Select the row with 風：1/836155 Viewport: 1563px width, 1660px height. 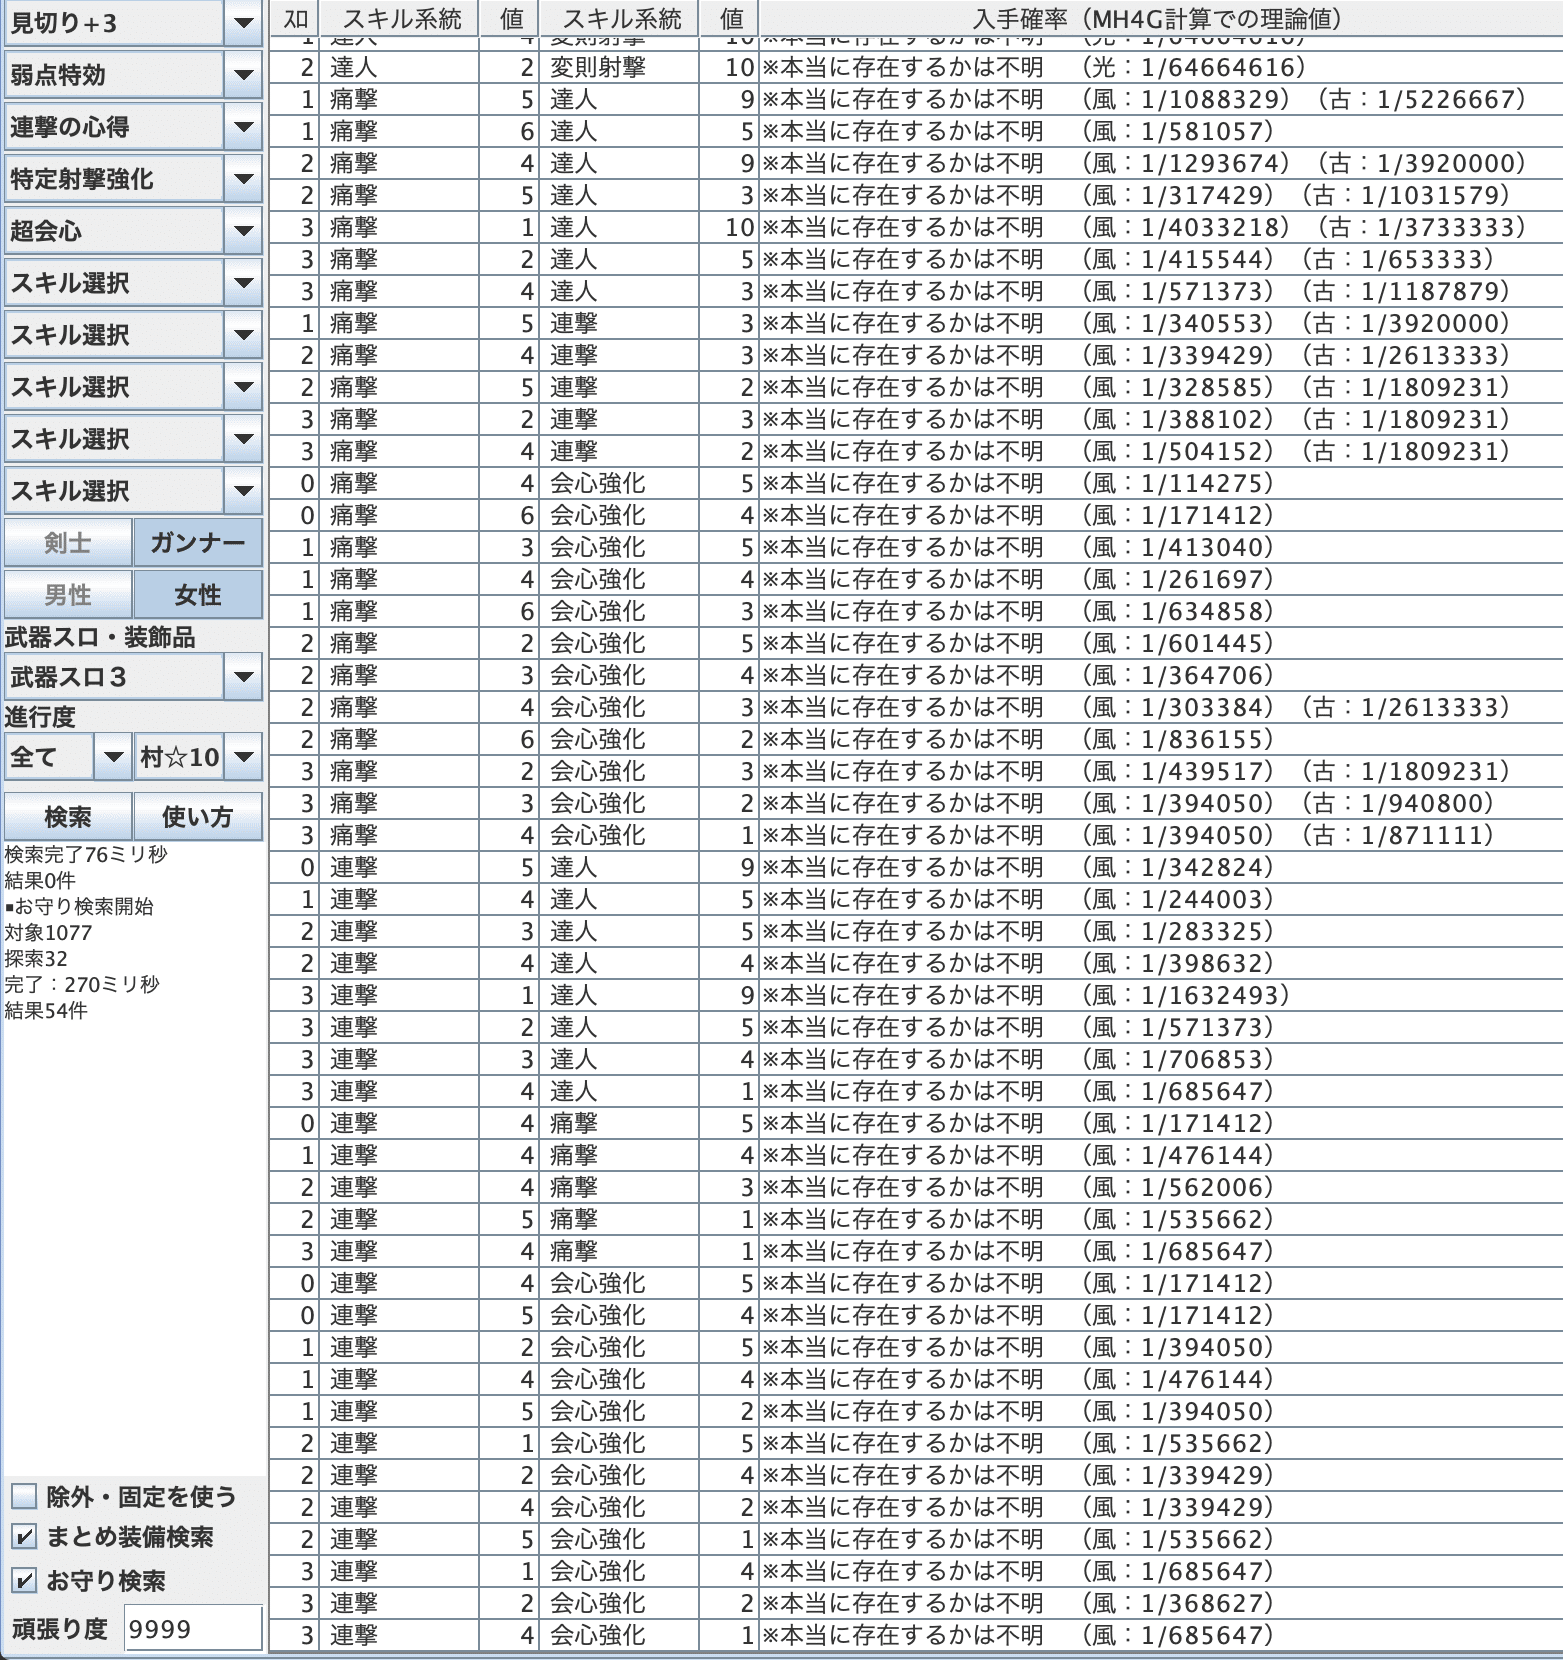pos(915,739)
